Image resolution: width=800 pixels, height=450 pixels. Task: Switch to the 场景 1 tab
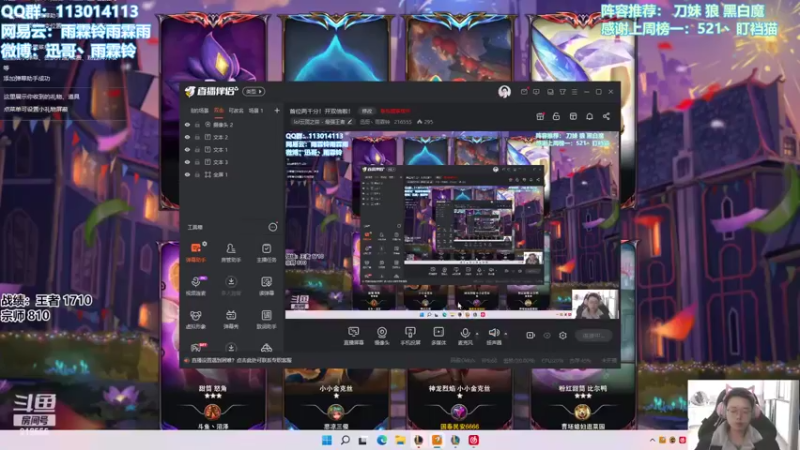click(256, 111)
